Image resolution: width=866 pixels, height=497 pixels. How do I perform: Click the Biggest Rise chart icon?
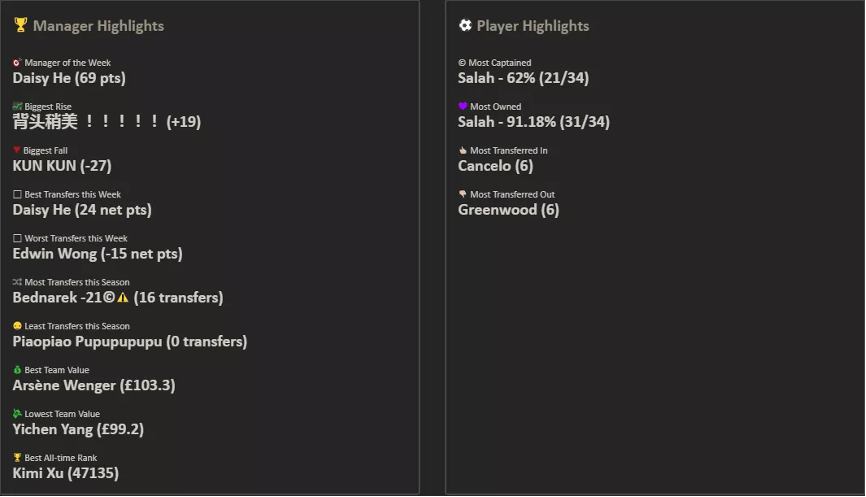click(x=17, y=107)
